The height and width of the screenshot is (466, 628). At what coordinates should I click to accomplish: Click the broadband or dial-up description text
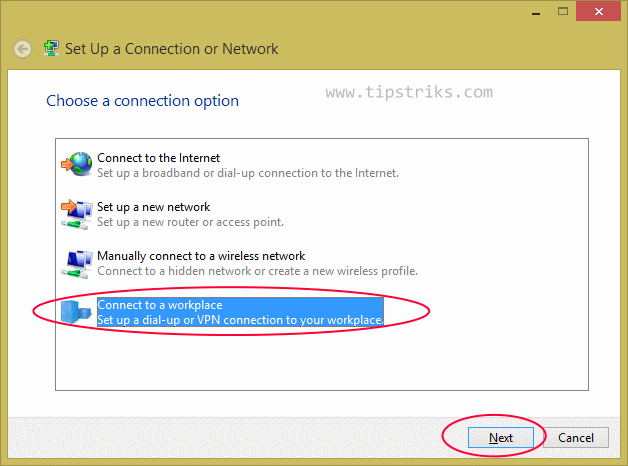(x=248, y=173)
